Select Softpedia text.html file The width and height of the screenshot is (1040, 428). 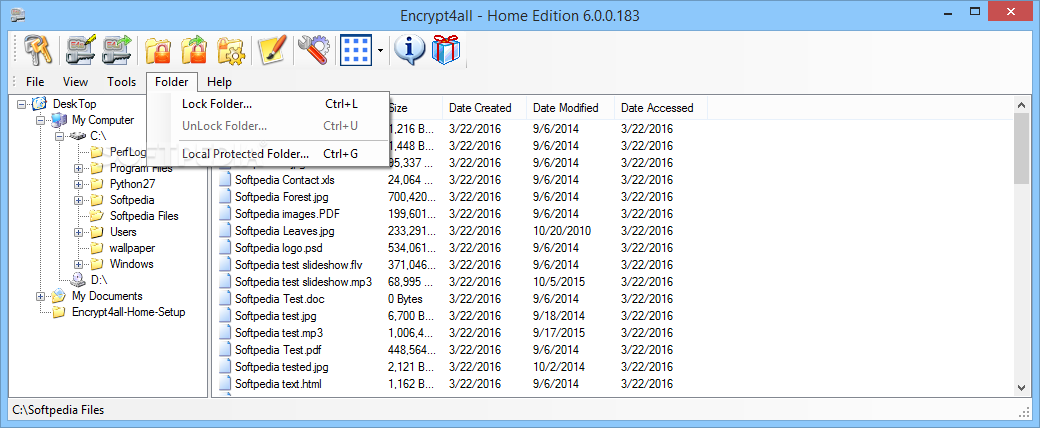click(x=279, y=384)
